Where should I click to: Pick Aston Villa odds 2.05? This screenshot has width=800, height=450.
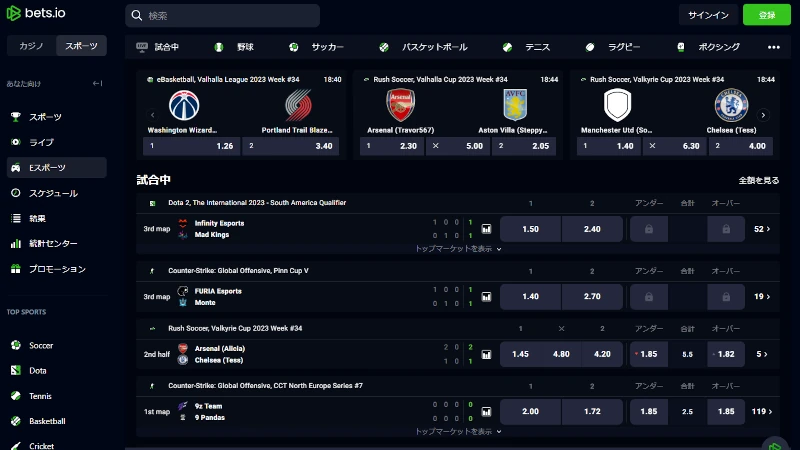pos(524,146)
